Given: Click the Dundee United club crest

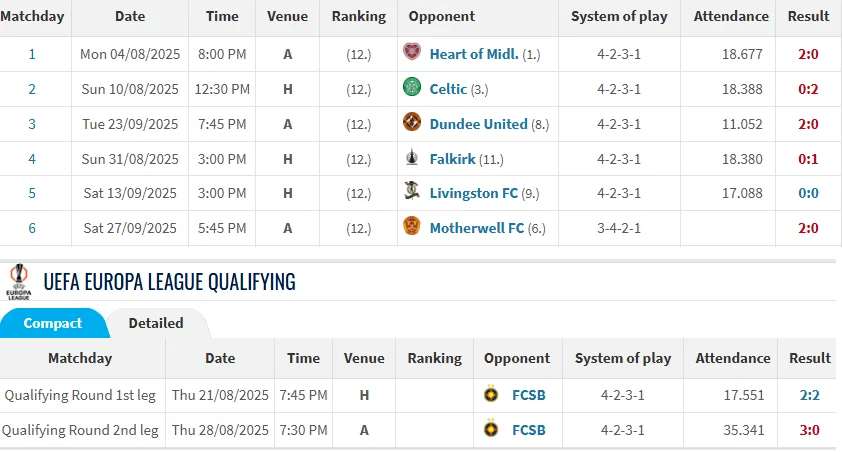Looking at the screenshot, I should (x=411, y=123).
